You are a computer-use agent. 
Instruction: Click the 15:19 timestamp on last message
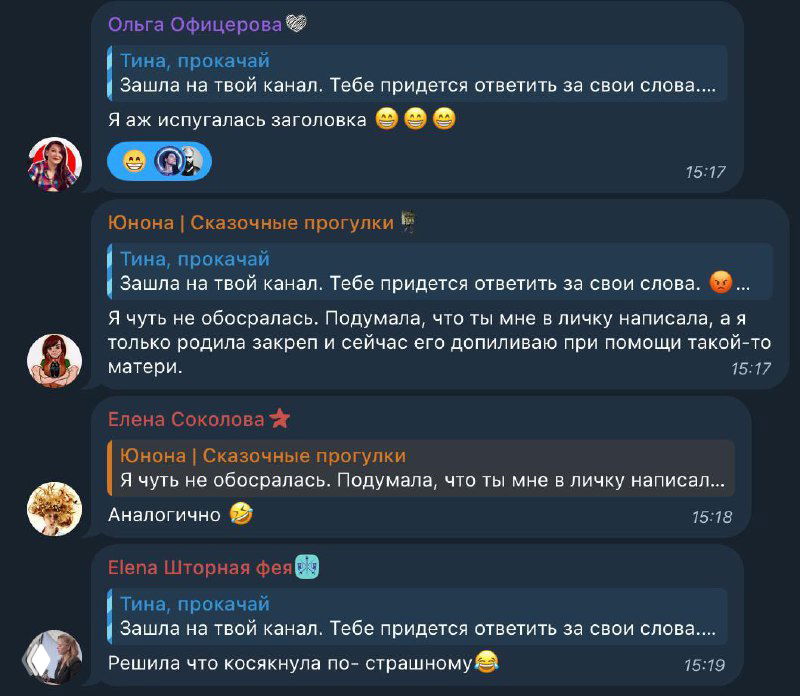704,665
